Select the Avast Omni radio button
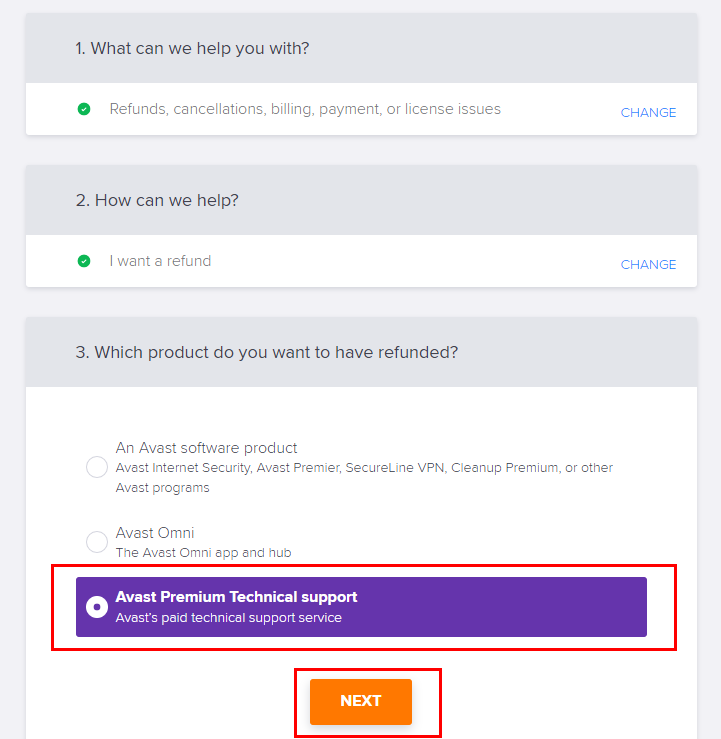Image resolution: width=721 pixels, height=739 pixels. click(97, 542)
